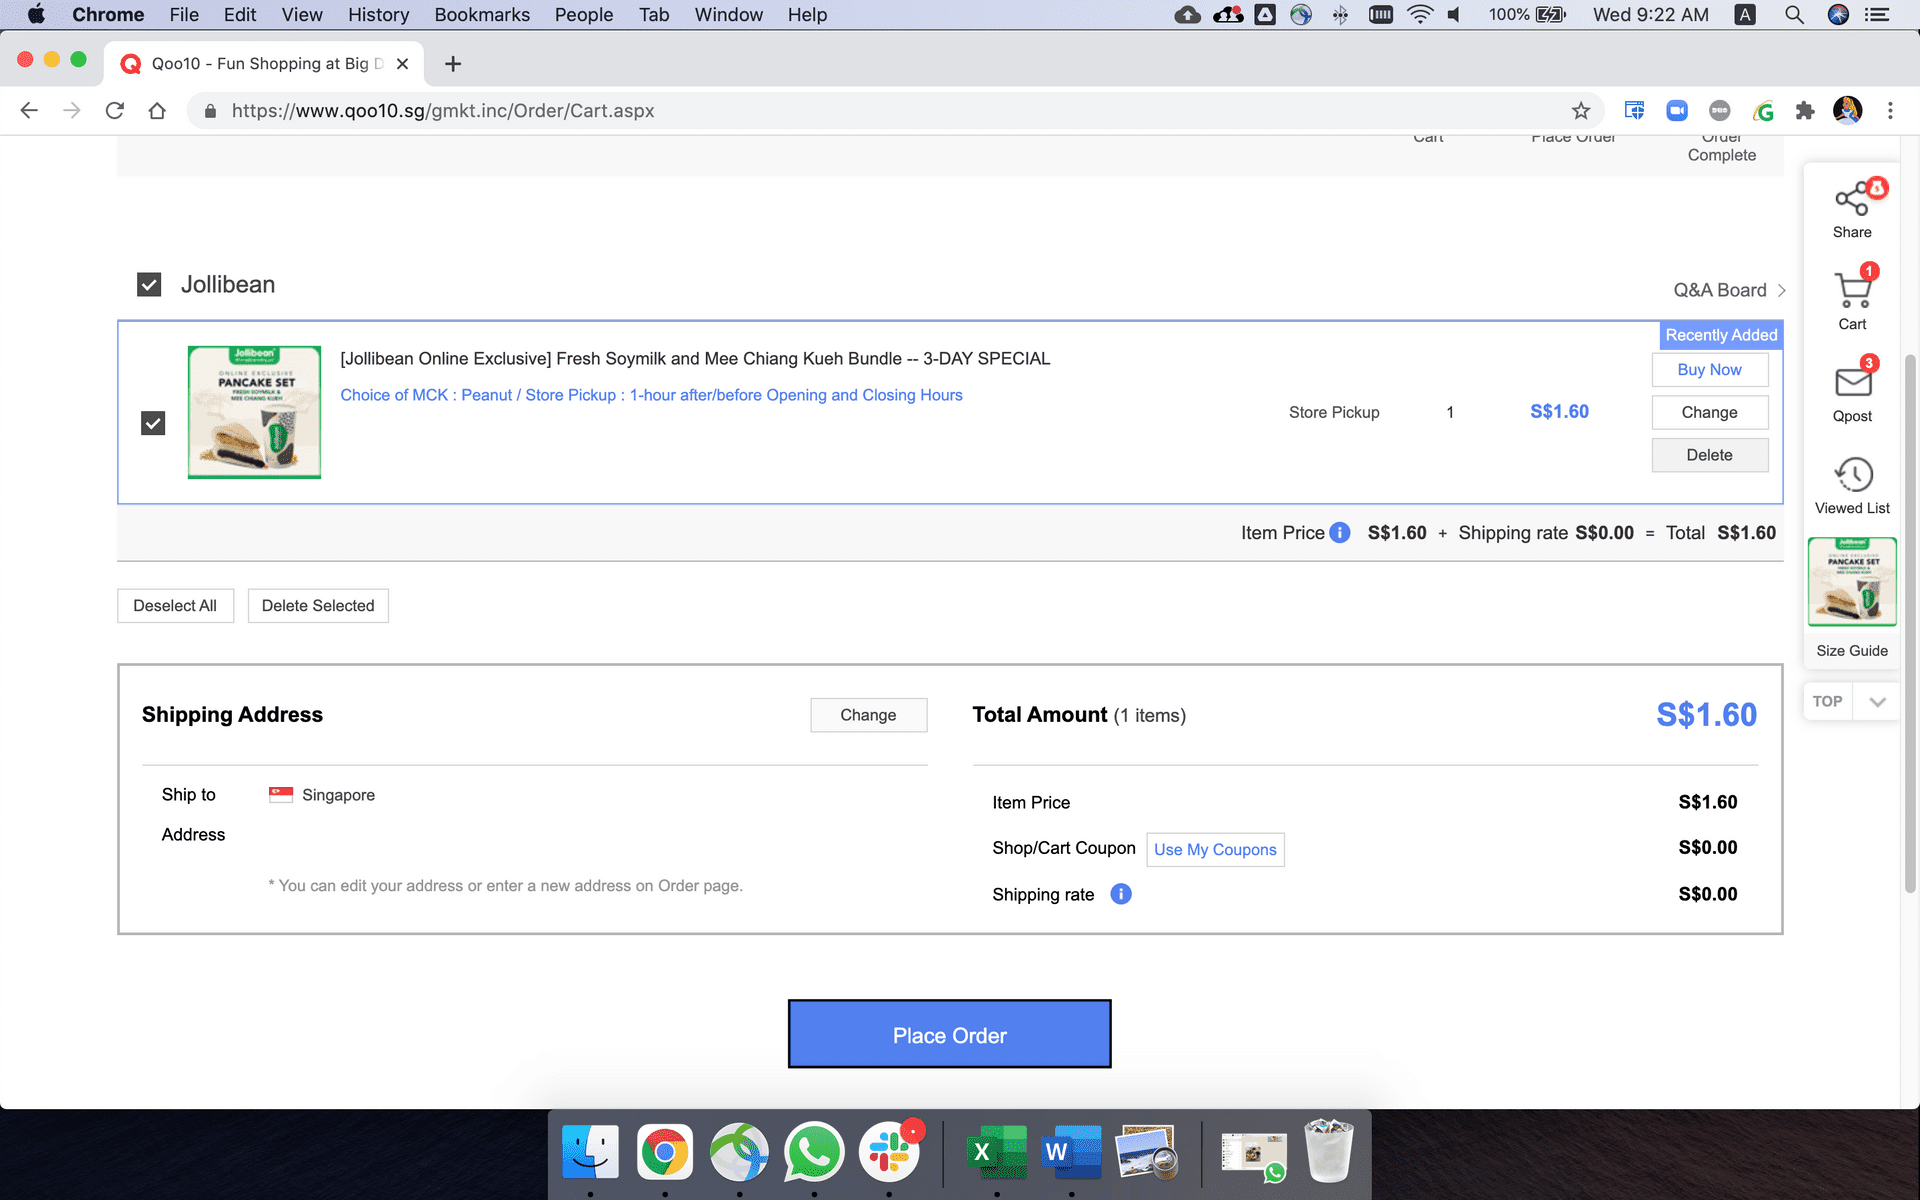Image resolution: width=1920 pixels, height=1200 pixels.
Task: Open the View menu
Action: [x=302, y=15]
